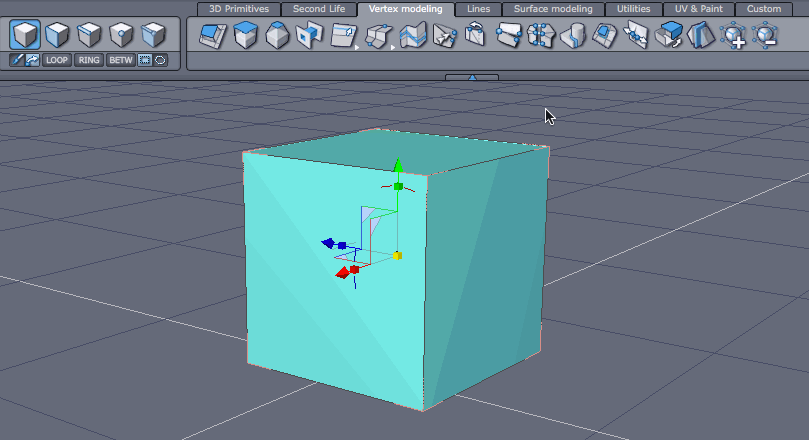Open the 3D Primitives tab
The height and width of the screenshot is (440, 809).
point(239,9)
